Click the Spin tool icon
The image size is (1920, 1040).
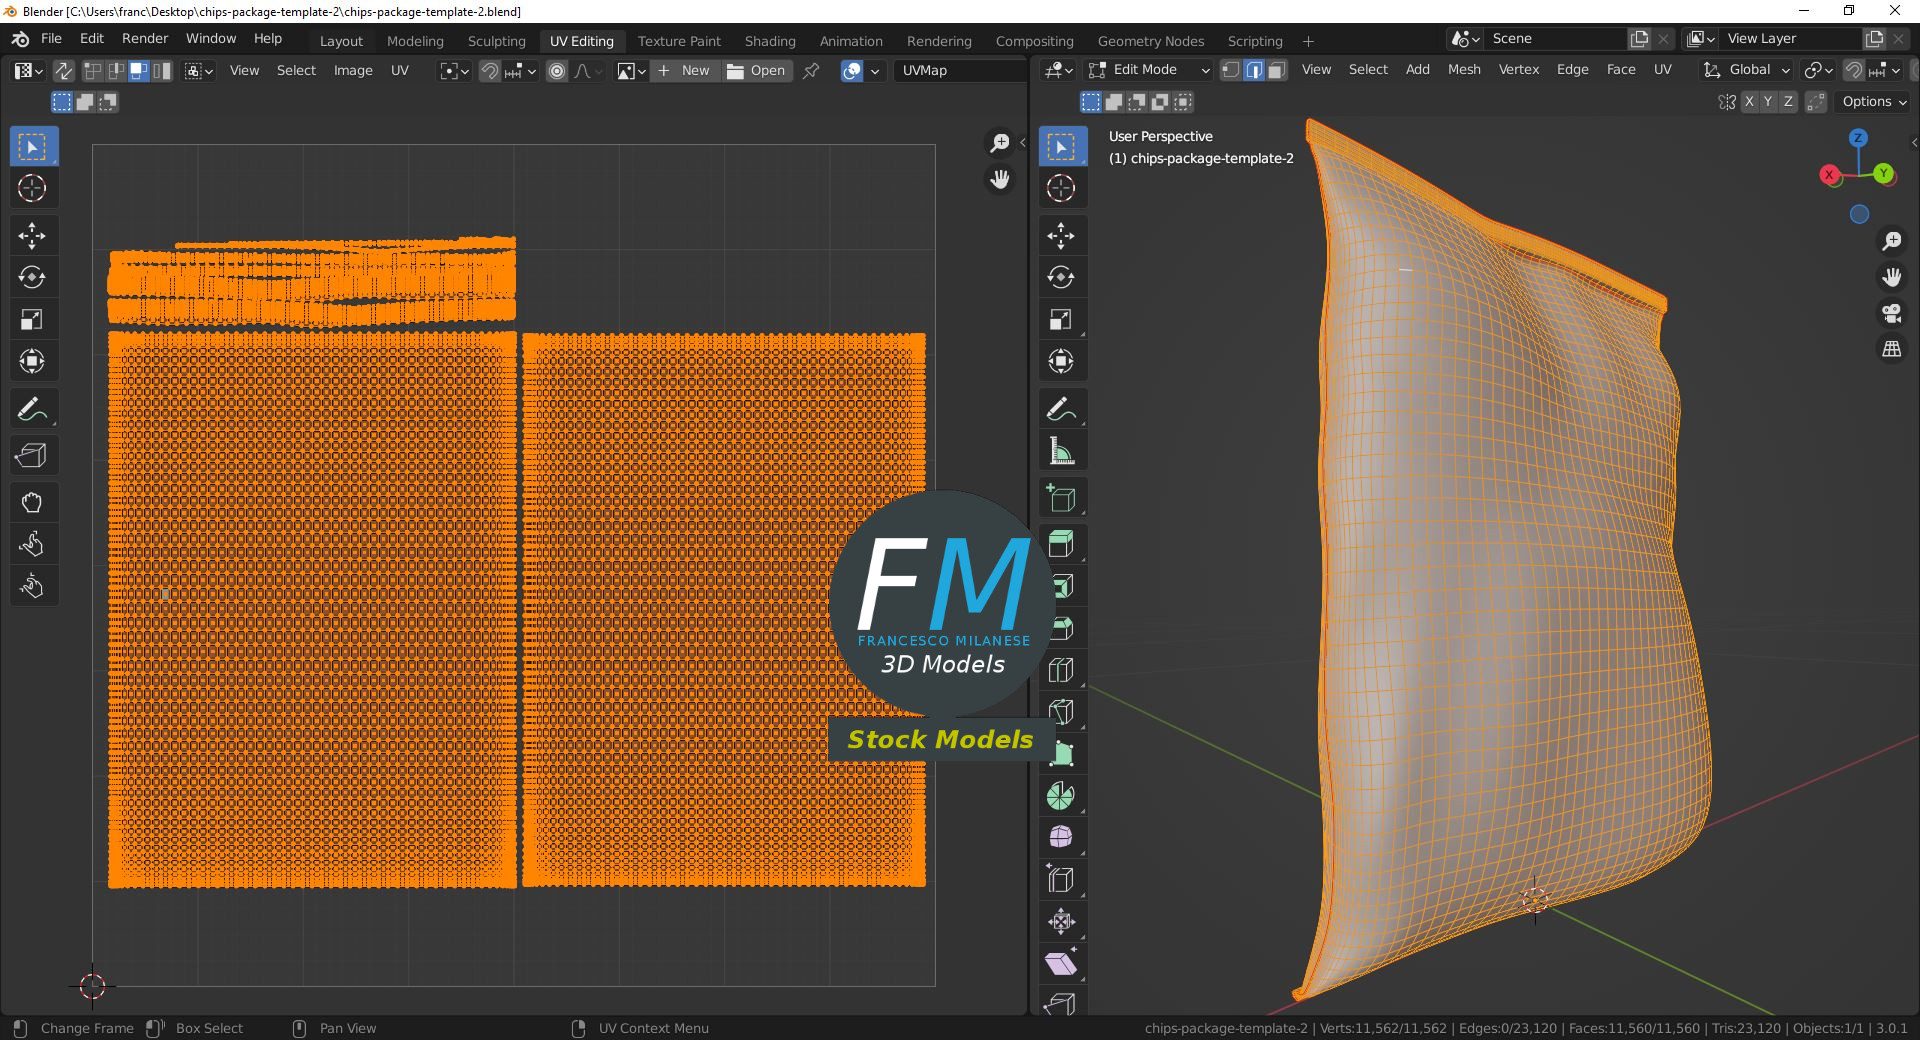[1061, 796]
